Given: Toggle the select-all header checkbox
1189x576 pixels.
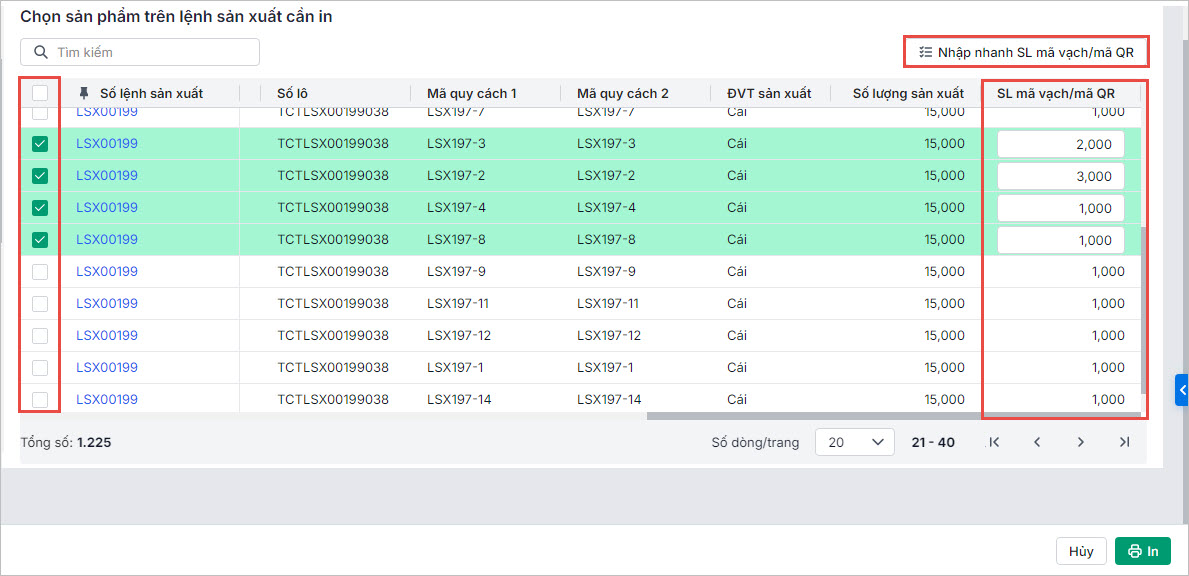Looking at the screenshot, I should point(40,93).
